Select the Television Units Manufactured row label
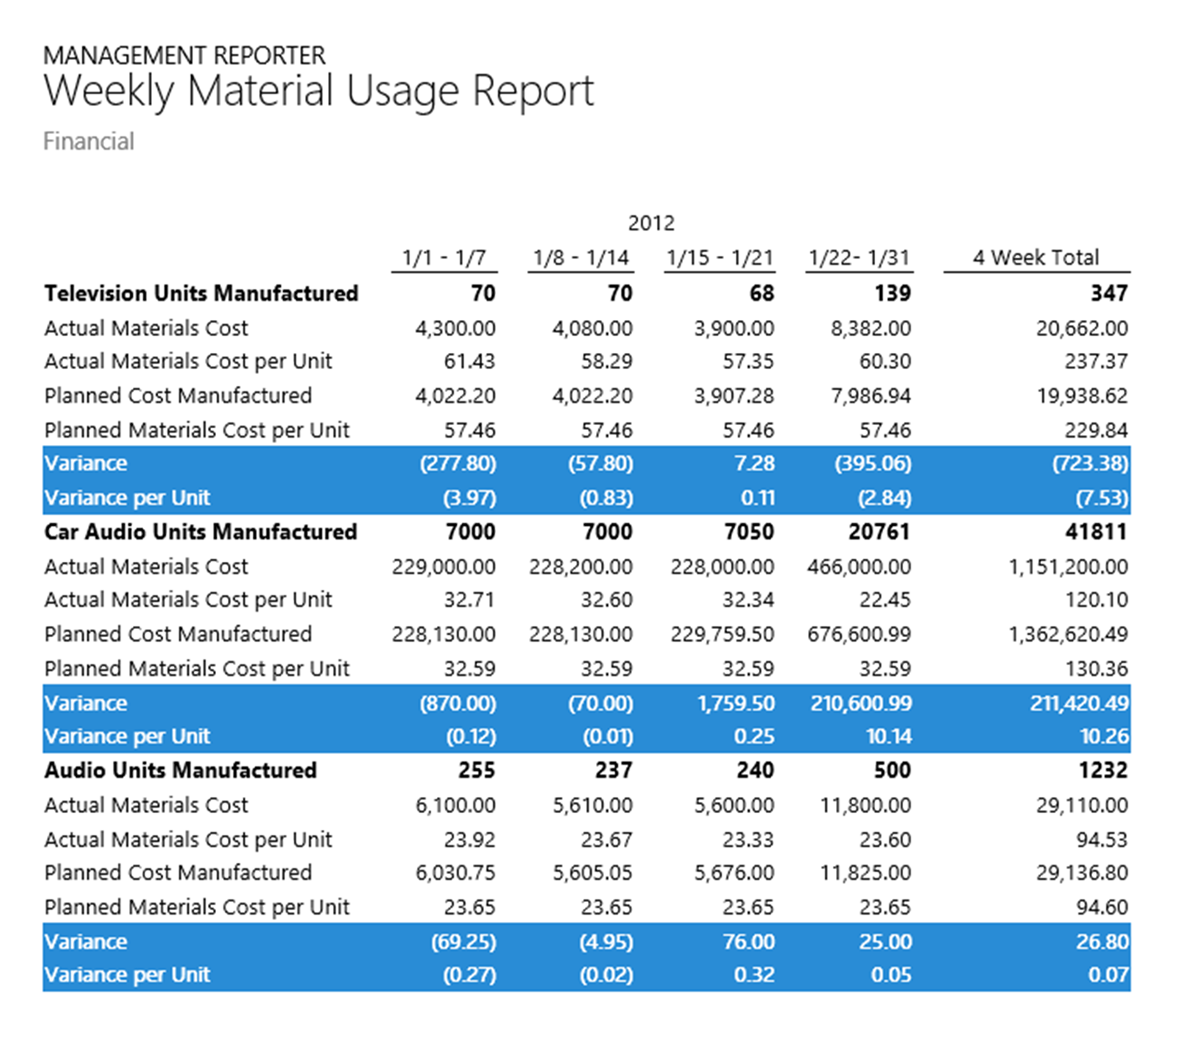 pyautogui.click(x=201, y=294)
